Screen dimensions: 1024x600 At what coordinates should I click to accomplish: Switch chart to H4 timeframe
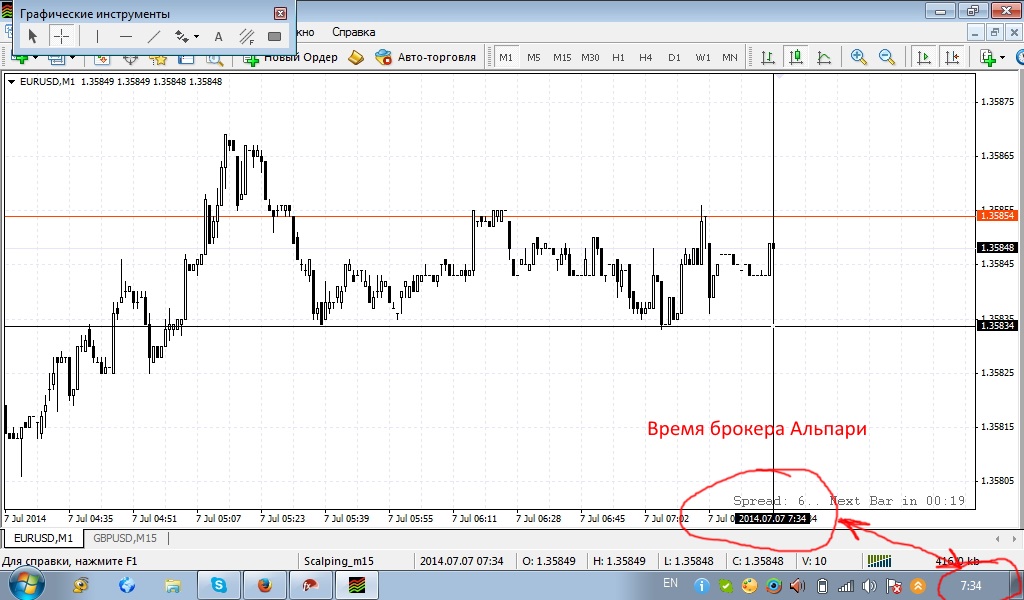tap(645, 57)
